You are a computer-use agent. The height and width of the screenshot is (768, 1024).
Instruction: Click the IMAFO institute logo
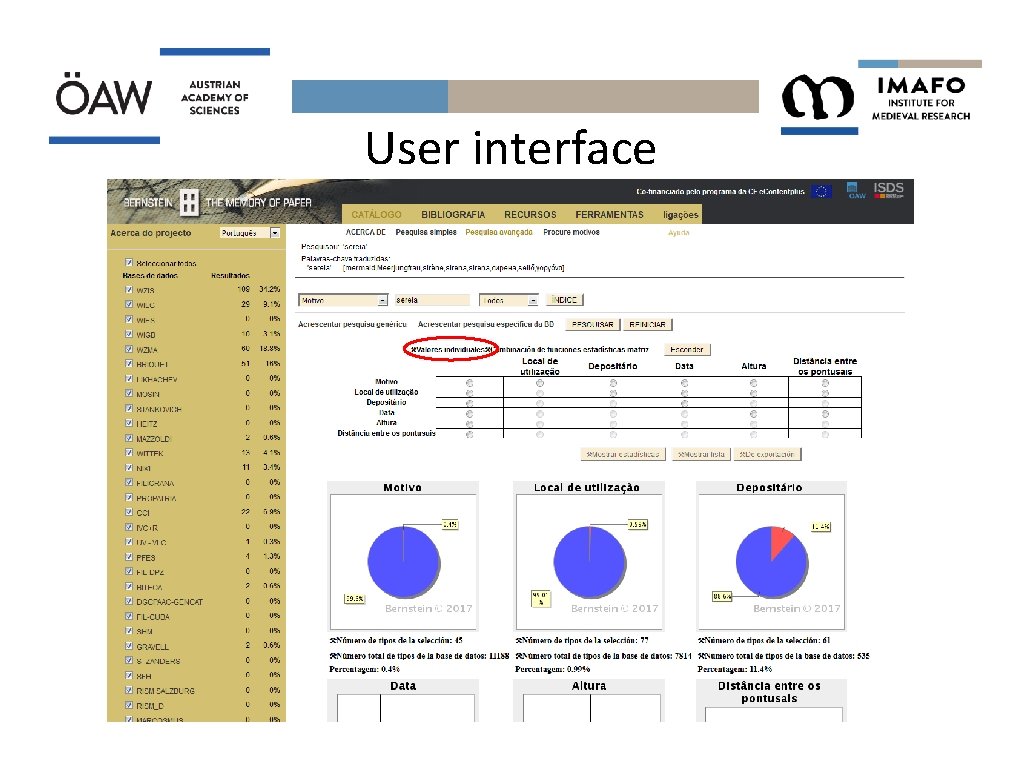point(882,98)
